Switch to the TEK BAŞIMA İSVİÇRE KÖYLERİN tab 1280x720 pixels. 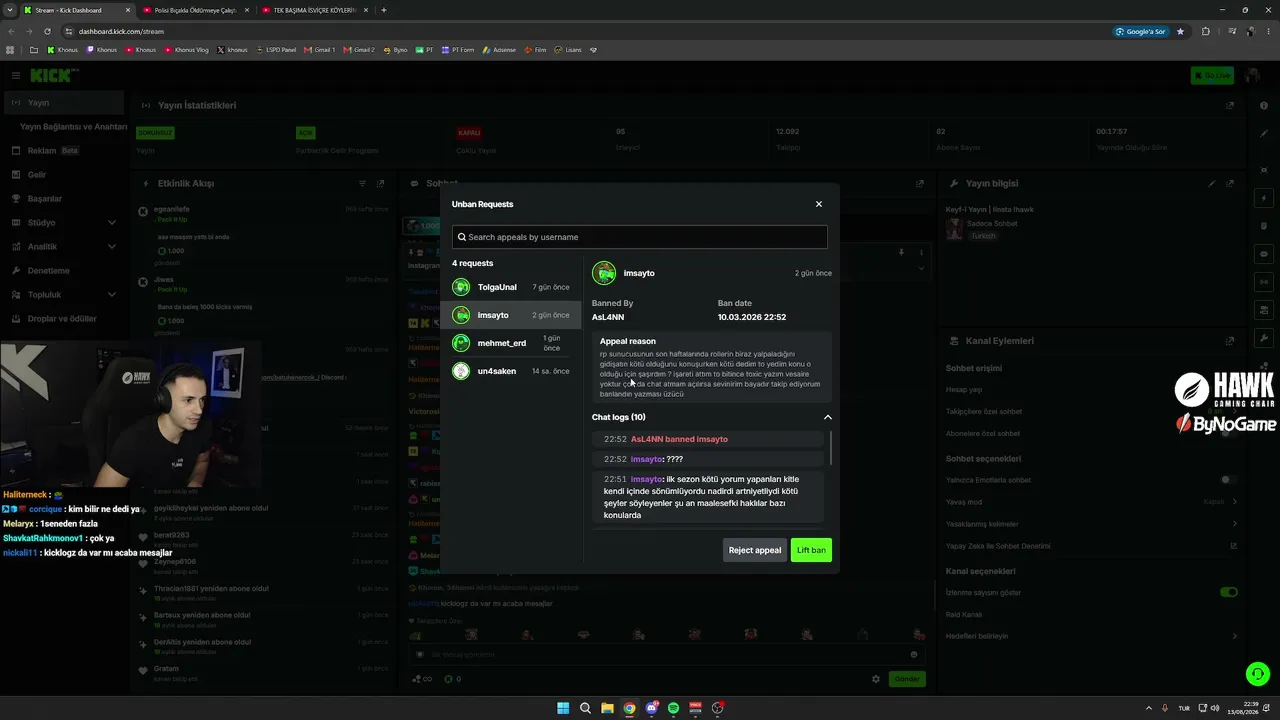[x=313, y=10]
